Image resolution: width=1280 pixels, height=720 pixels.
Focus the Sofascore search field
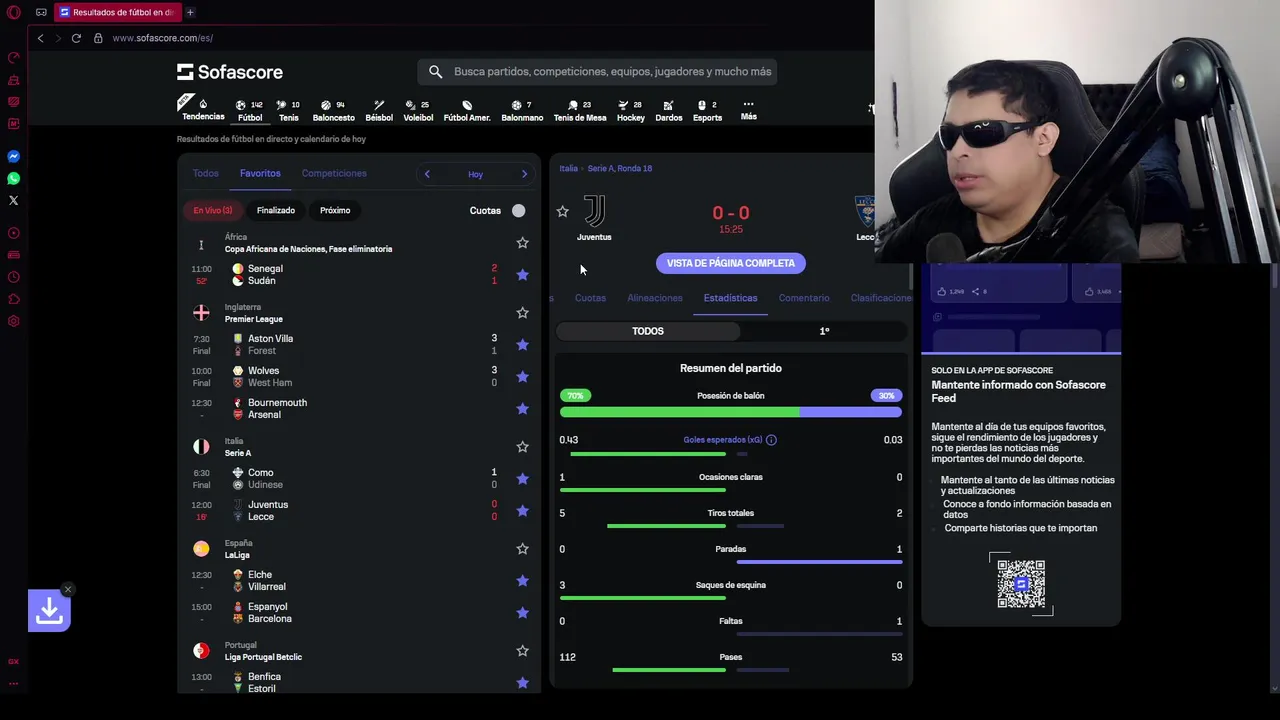click(598, 72)
